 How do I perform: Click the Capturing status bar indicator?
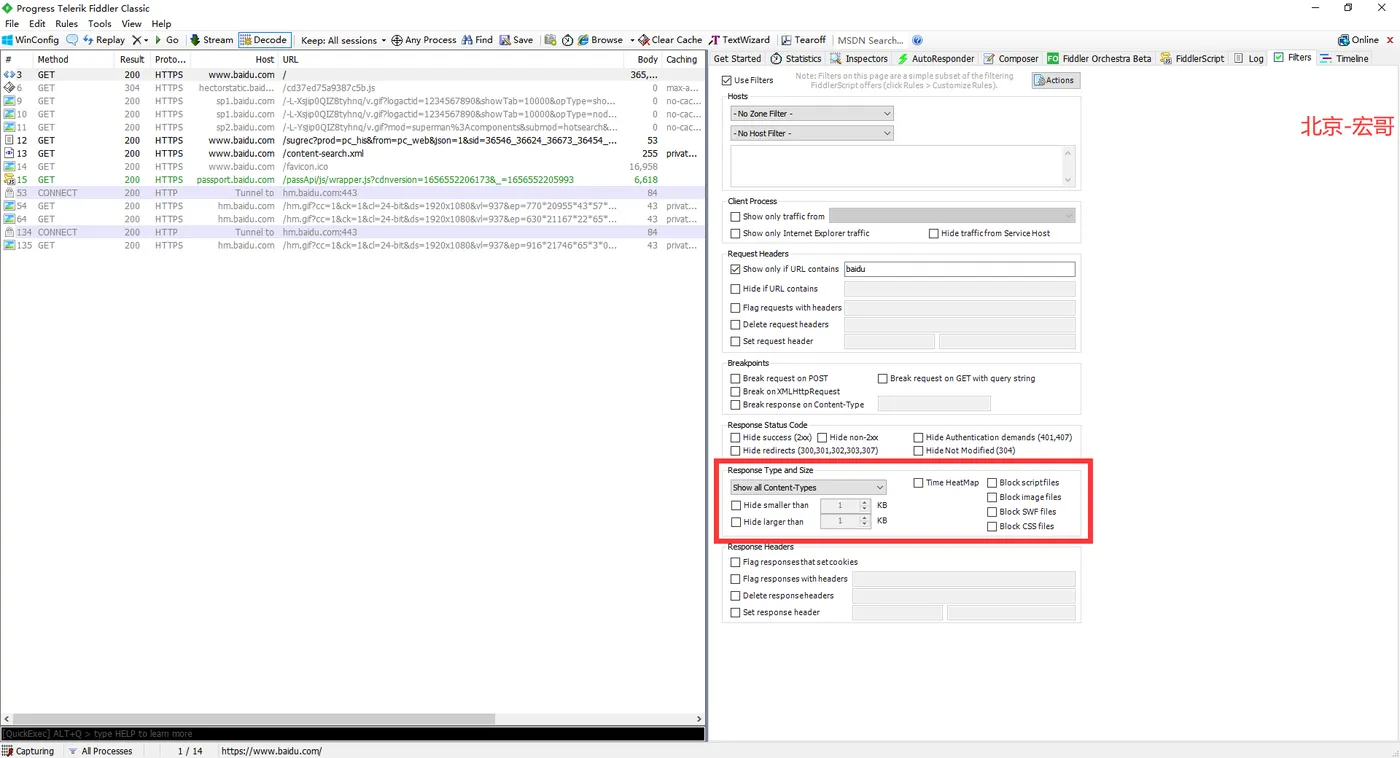28,751
